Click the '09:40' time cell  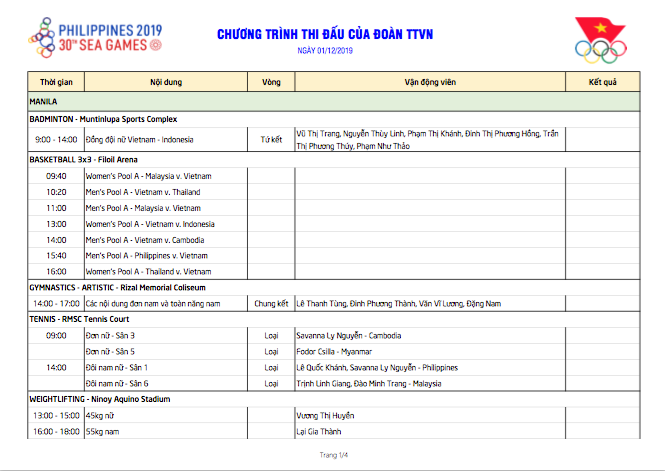pyautogui.click(x=56, y=176)
